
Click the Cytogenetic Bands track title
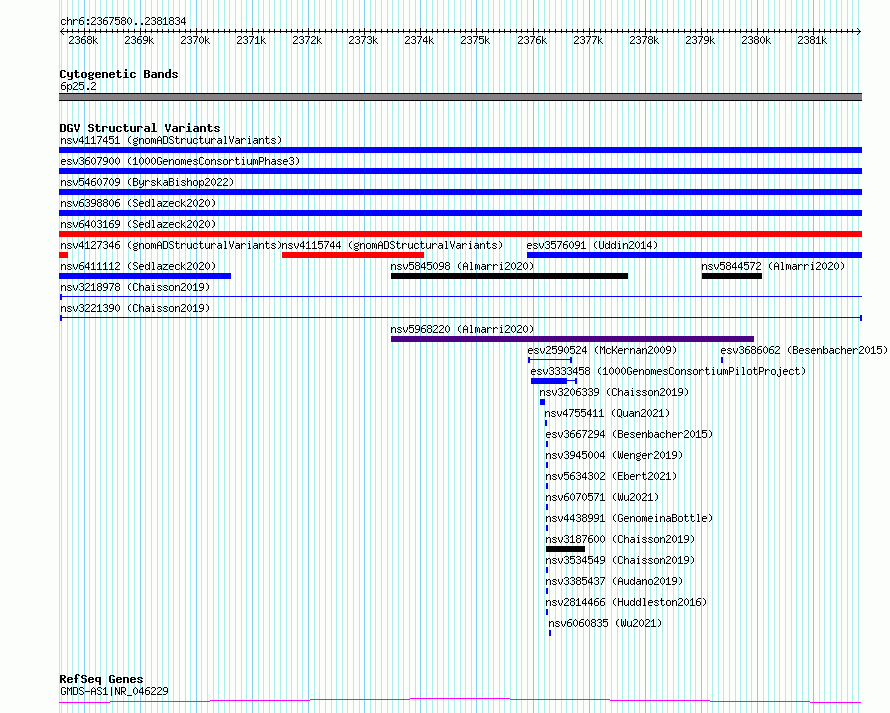119,74
